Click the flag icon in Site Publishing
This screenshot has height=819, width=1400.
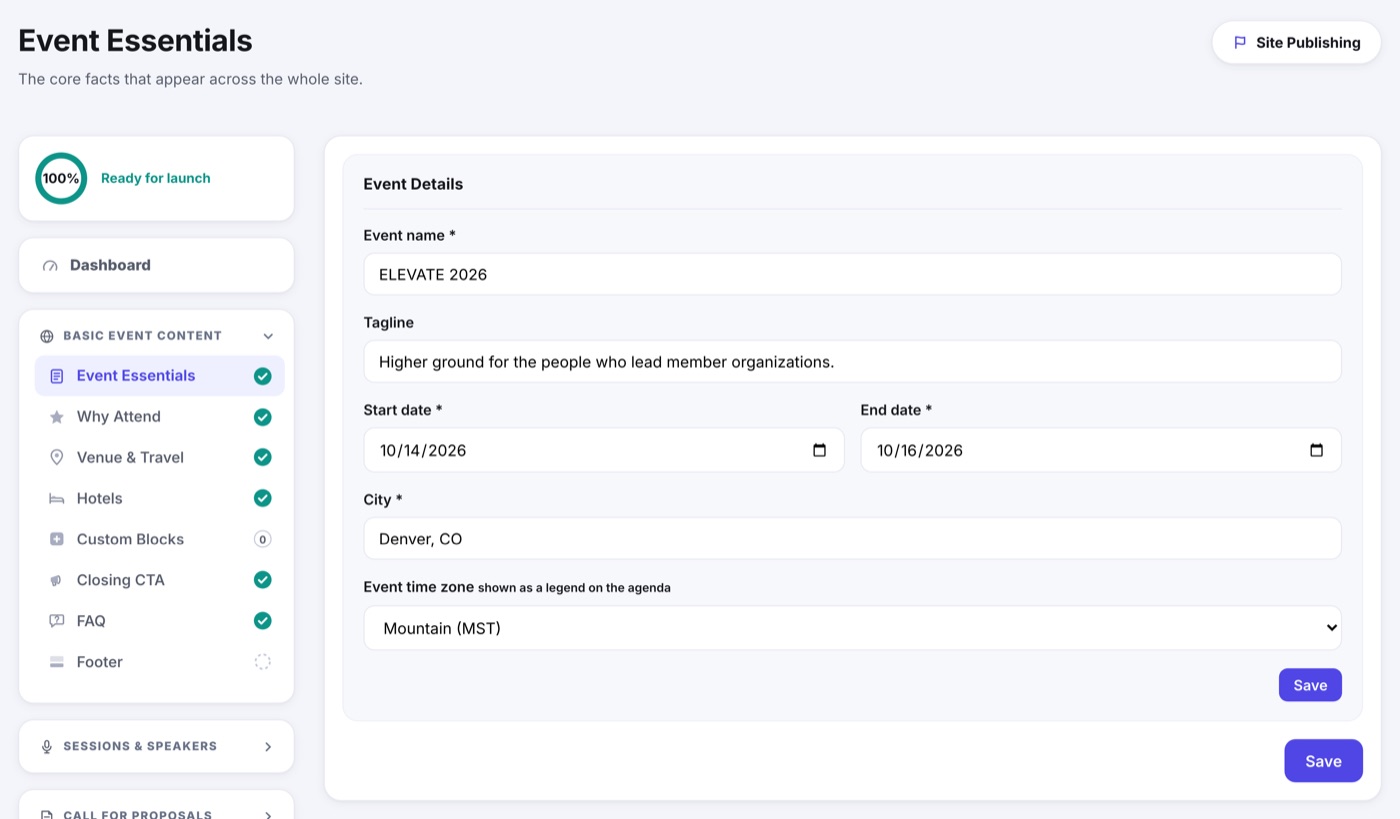coord(1240,43)
